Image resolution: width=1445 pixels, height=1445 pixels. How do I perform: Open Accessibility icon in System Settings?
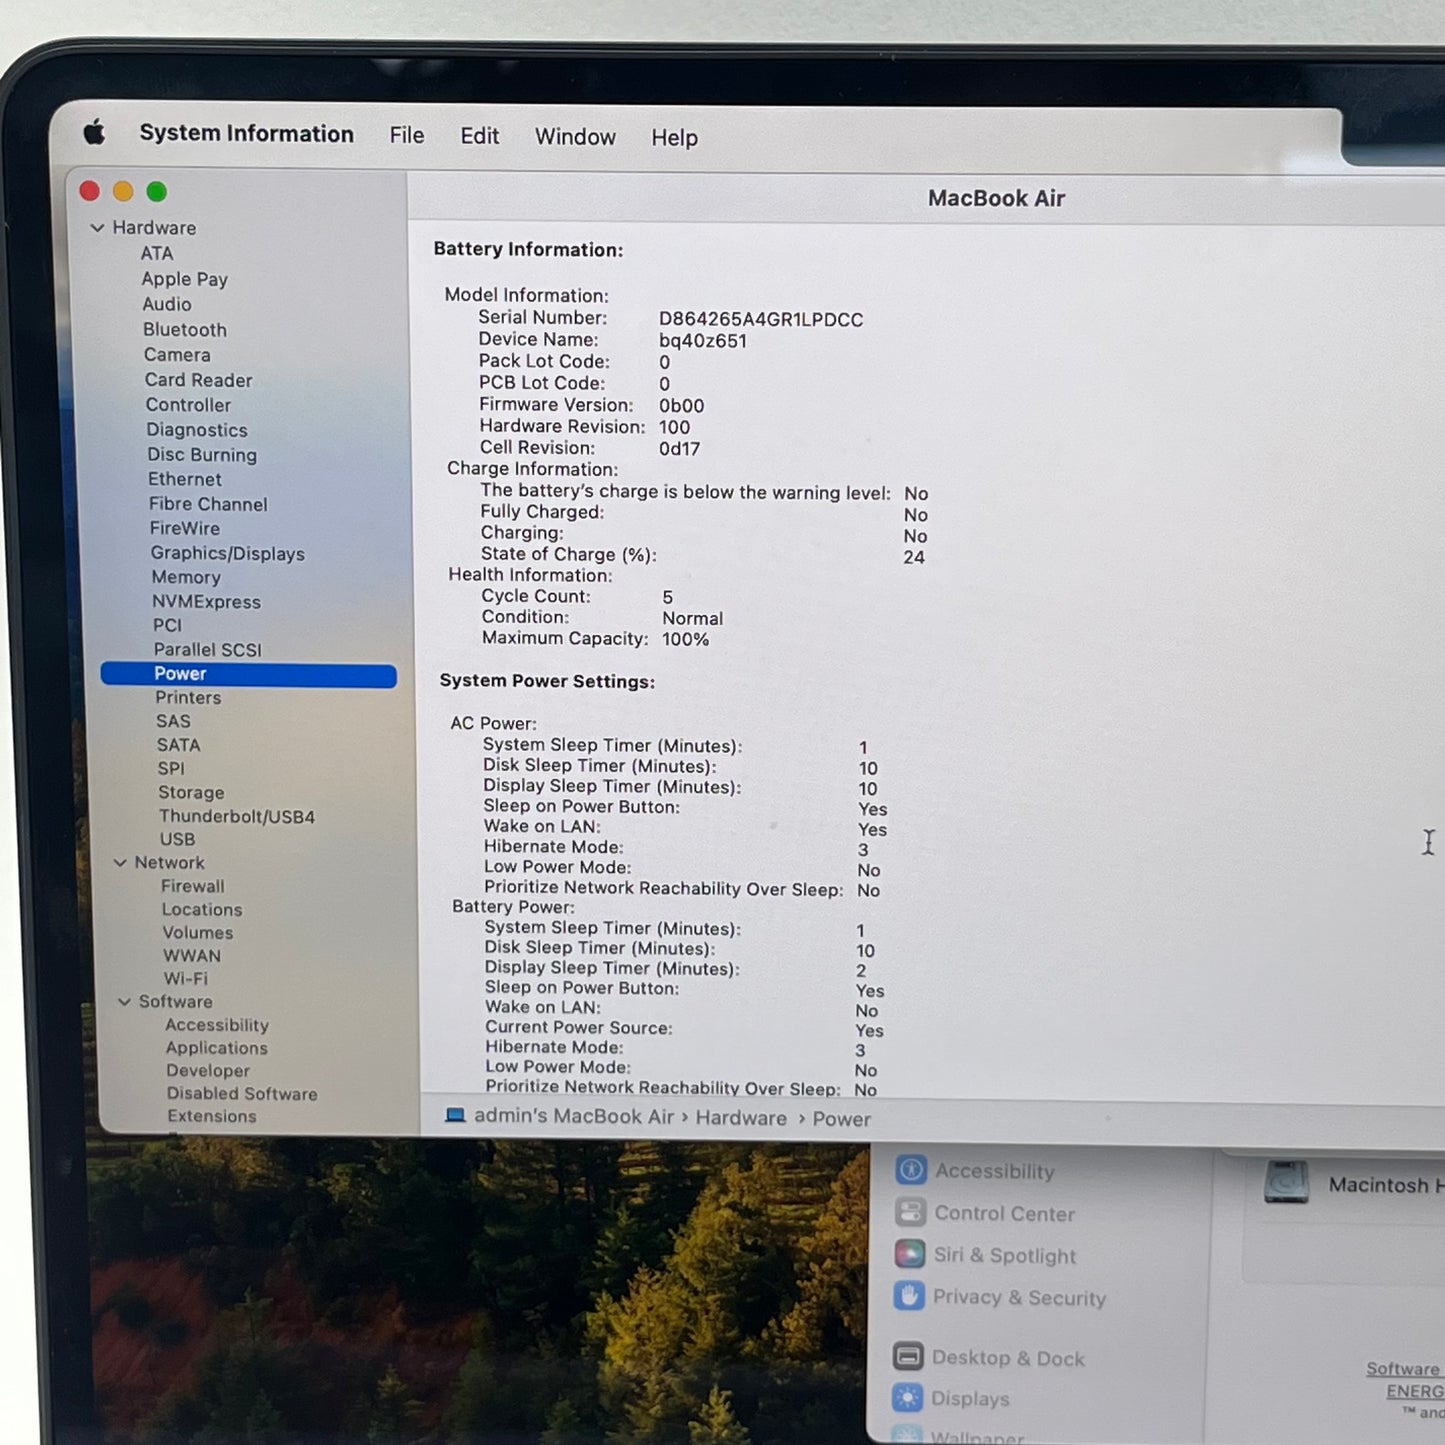pyautogui.click(x=911, y=1170)
